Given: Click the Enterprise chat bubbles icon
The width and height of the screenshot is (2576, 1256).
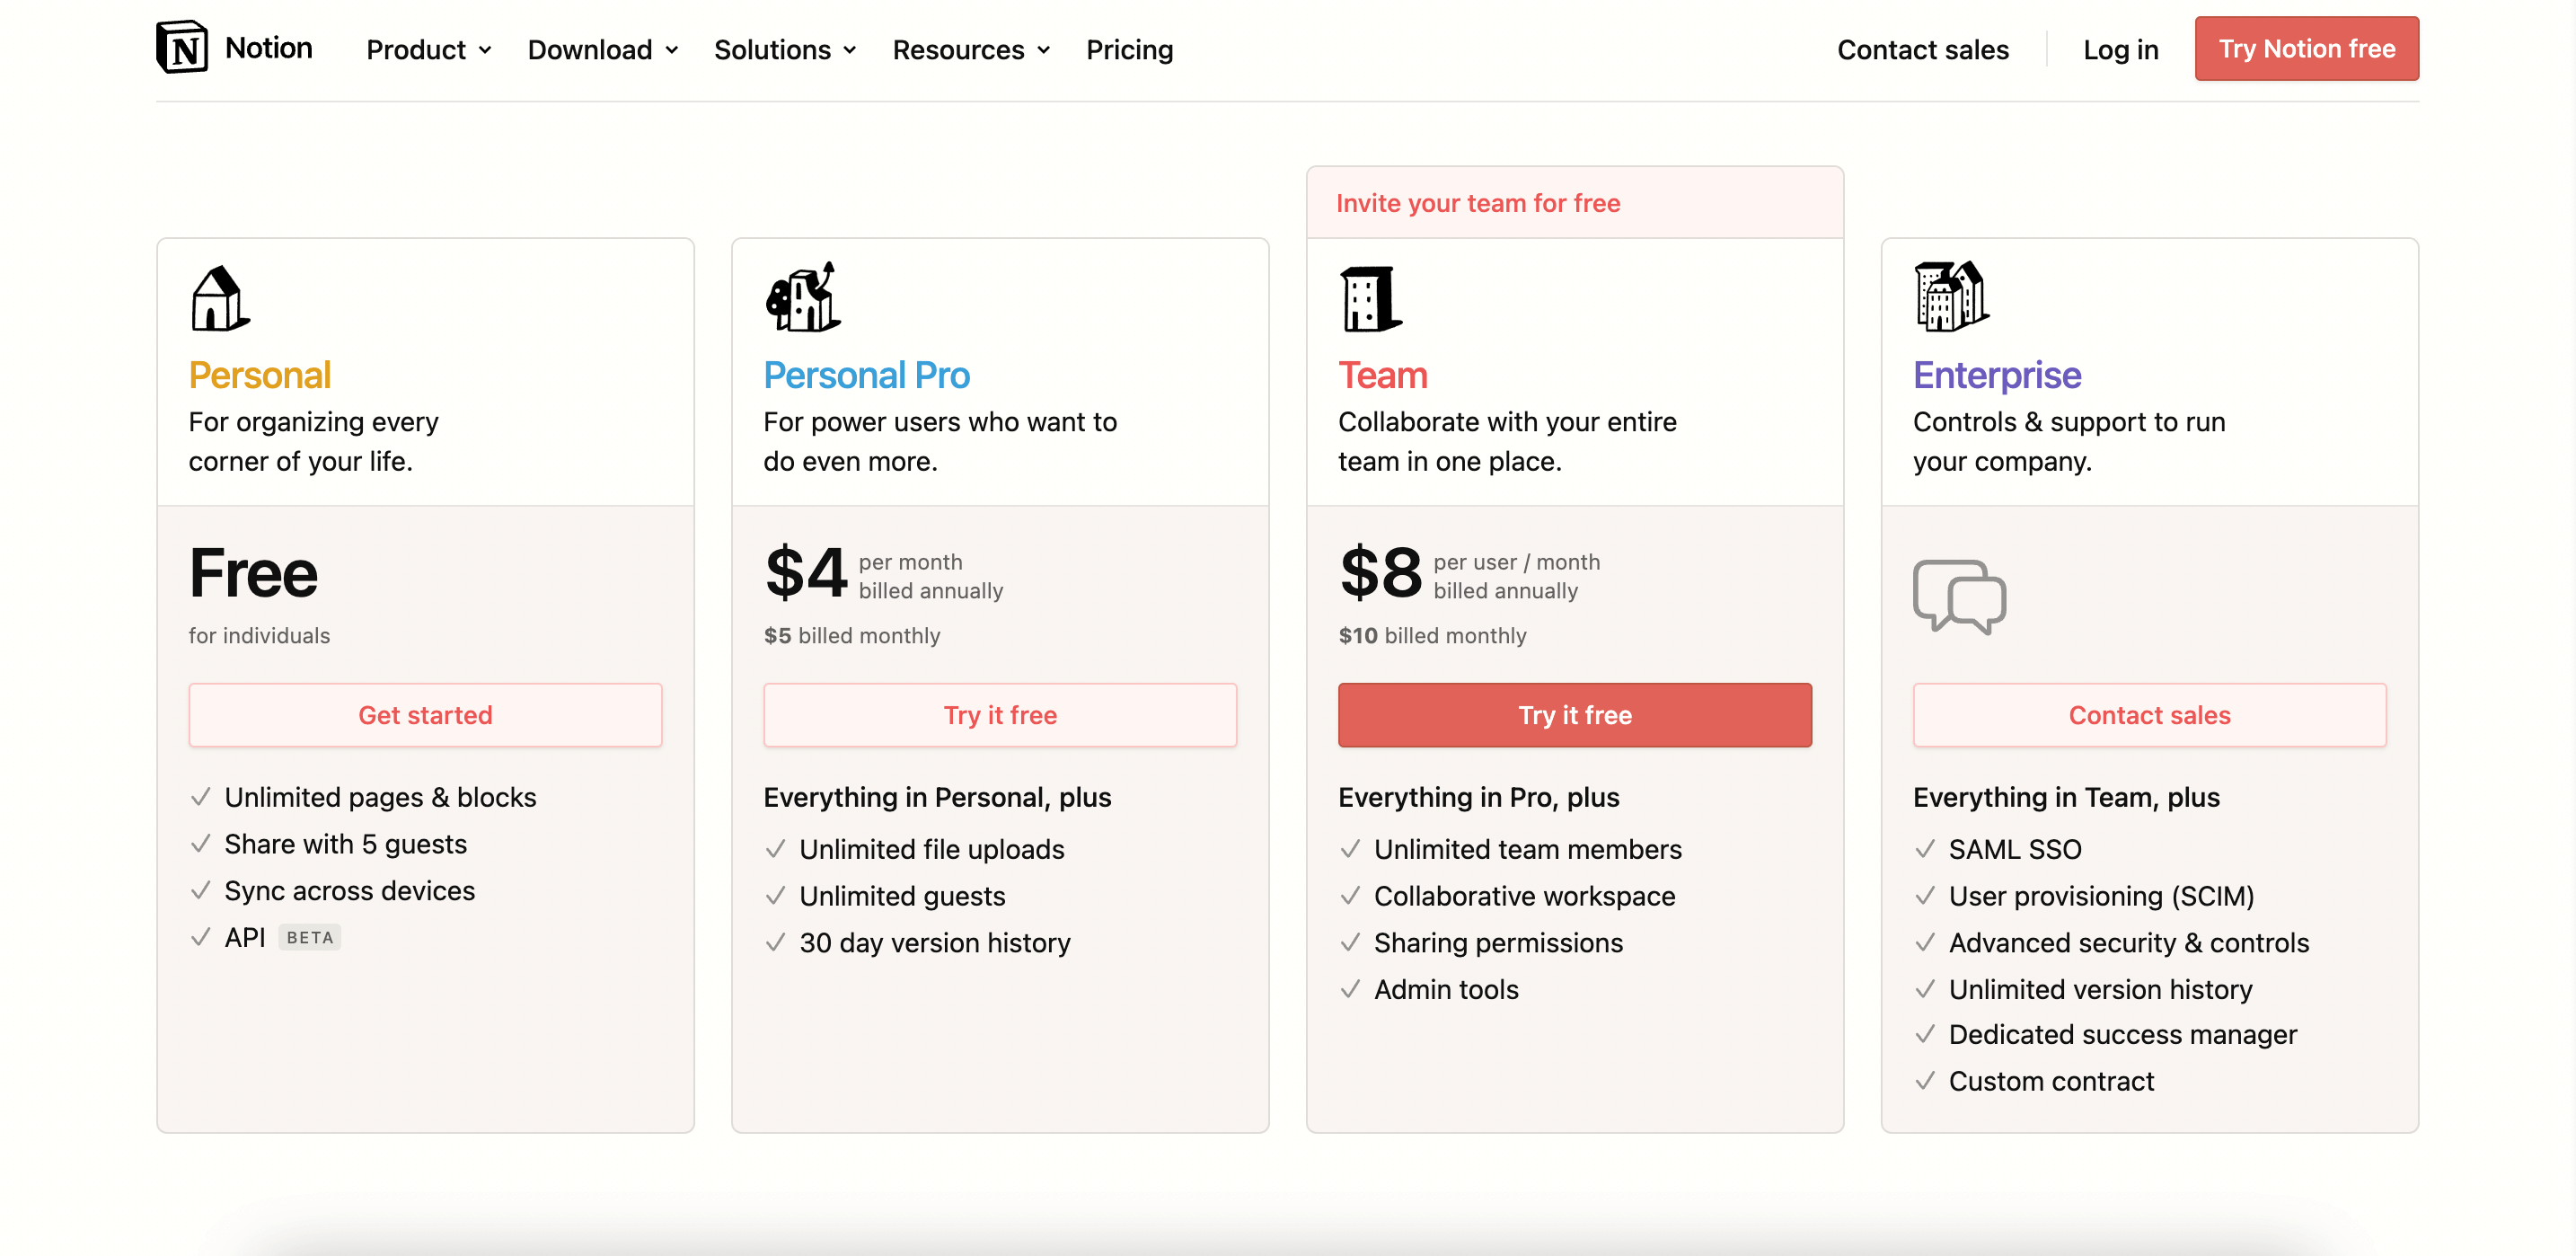Looking at the screenshot, I should (x=1958, y=596).
